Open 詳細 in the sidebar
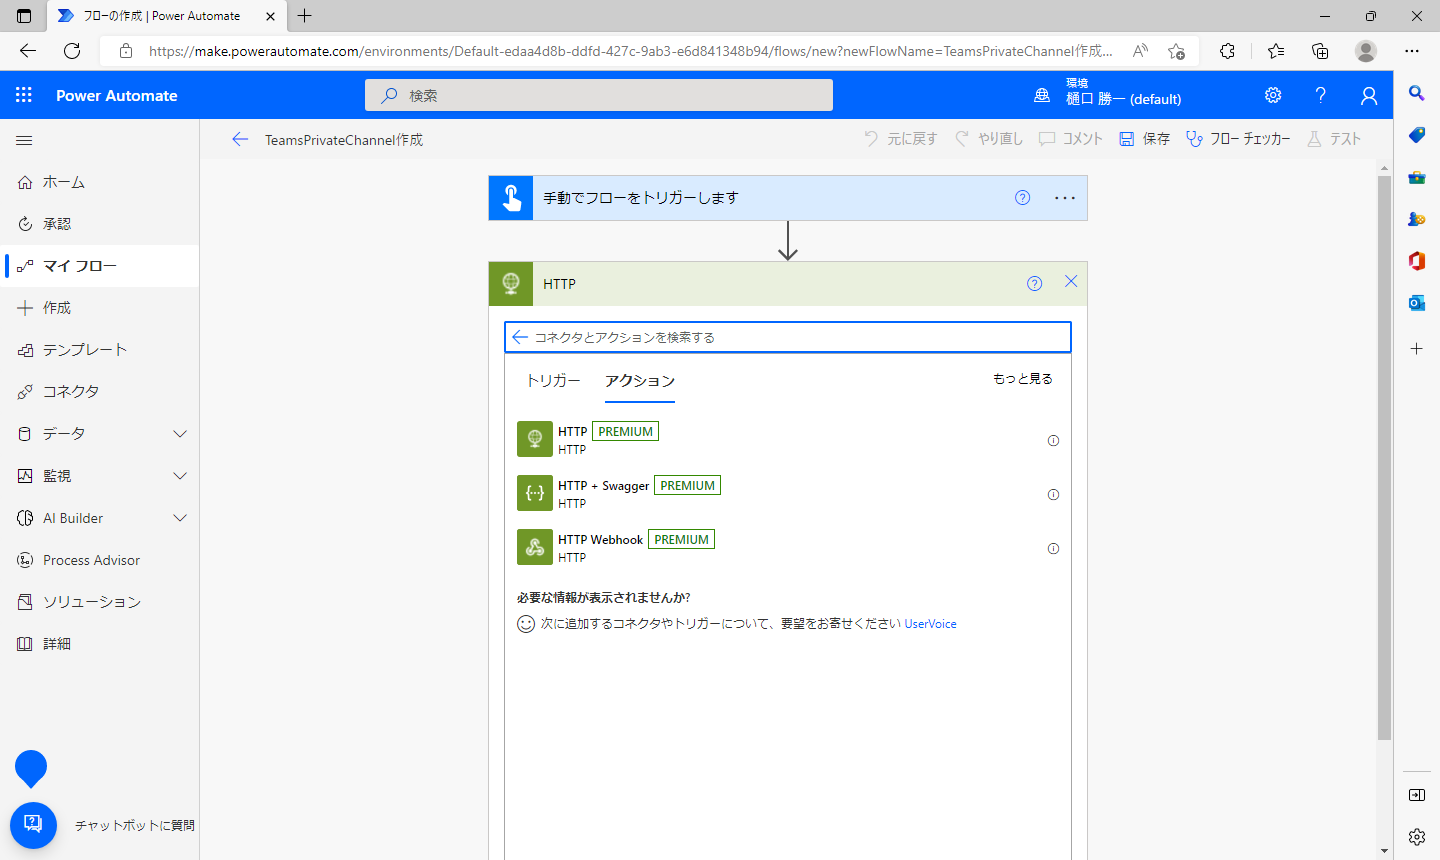1440x860 pixels. pos(100,644)
